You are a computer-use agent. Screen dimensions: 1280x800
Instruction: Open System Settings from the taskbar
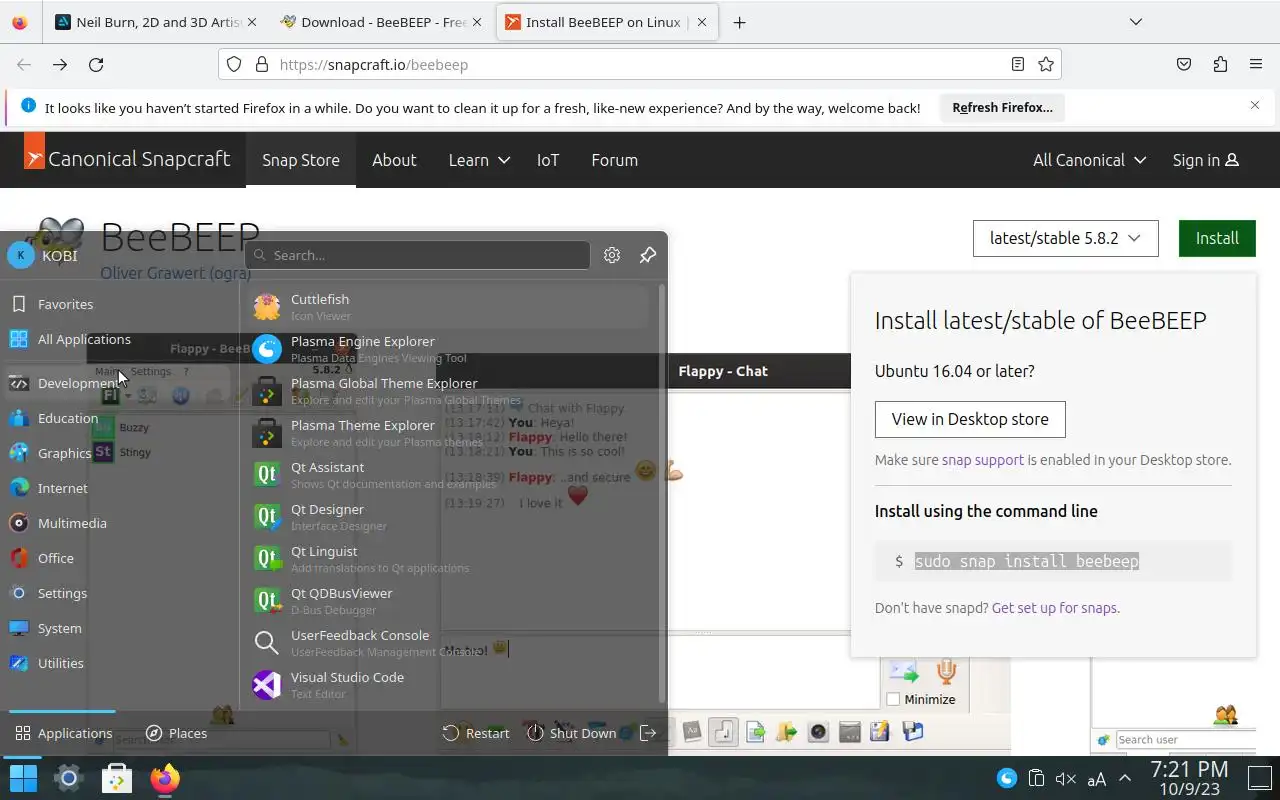pos(69,778)
